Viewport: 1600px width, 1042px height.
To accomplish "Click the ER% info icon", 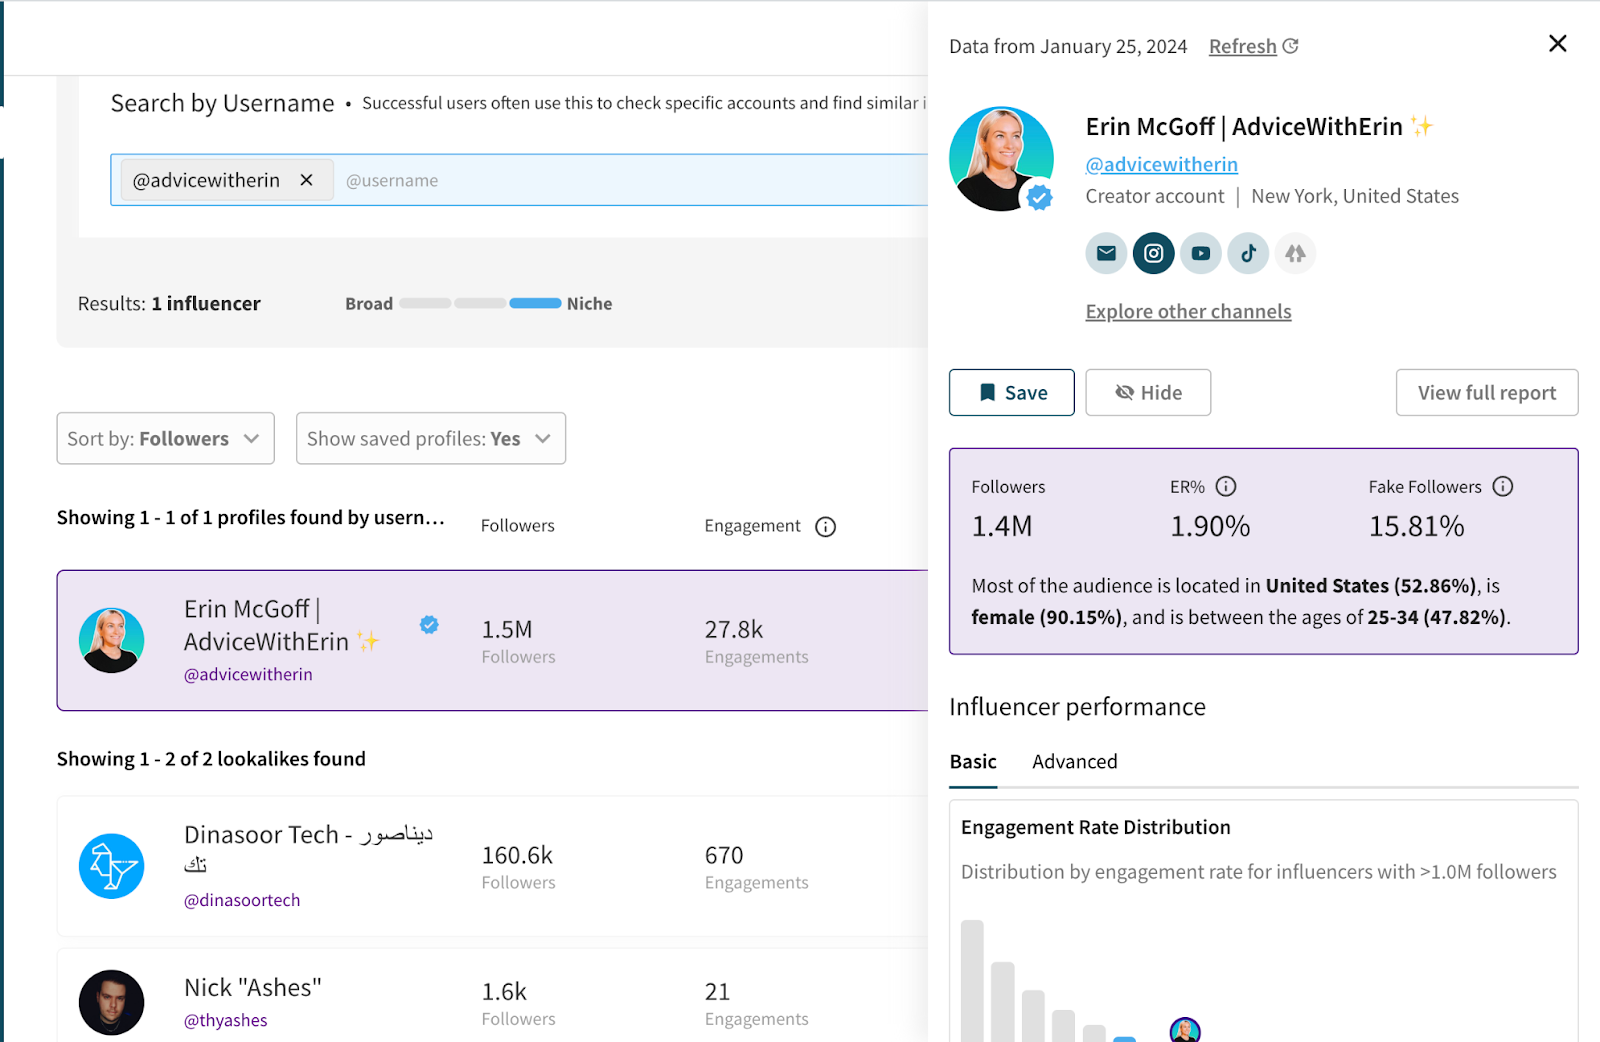I will click(x=1229, y=486).
